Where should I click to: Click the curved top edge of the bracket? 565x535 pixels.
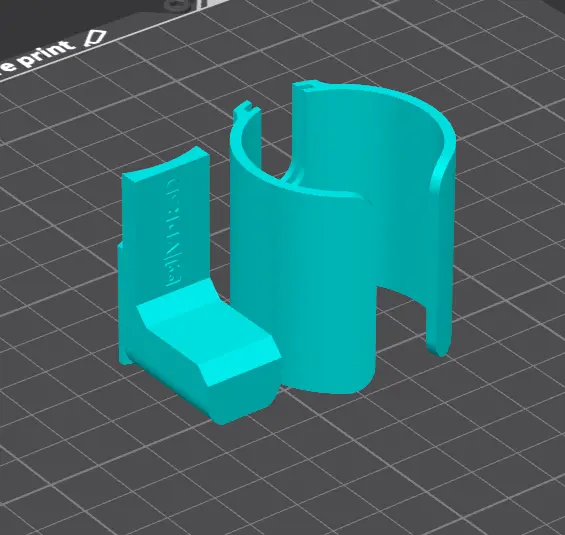click(x=166, y=163)
